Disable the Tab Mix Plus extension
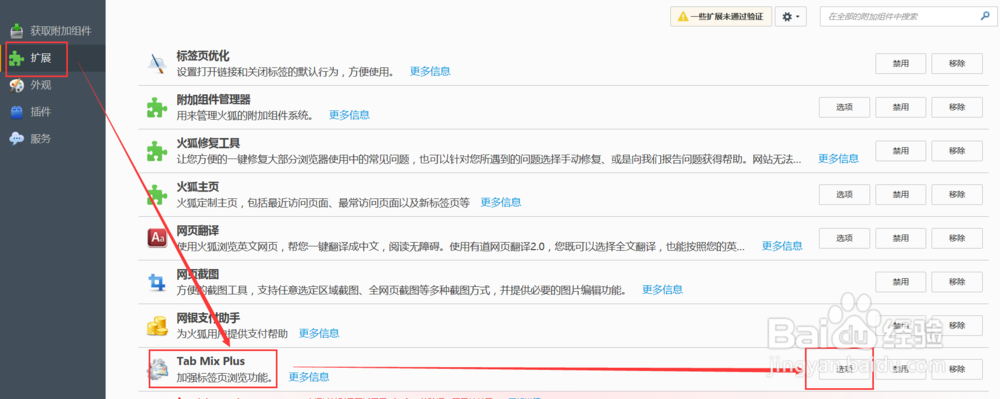The height and width of the screenshot is (399, 1000). tap(901, 368)
